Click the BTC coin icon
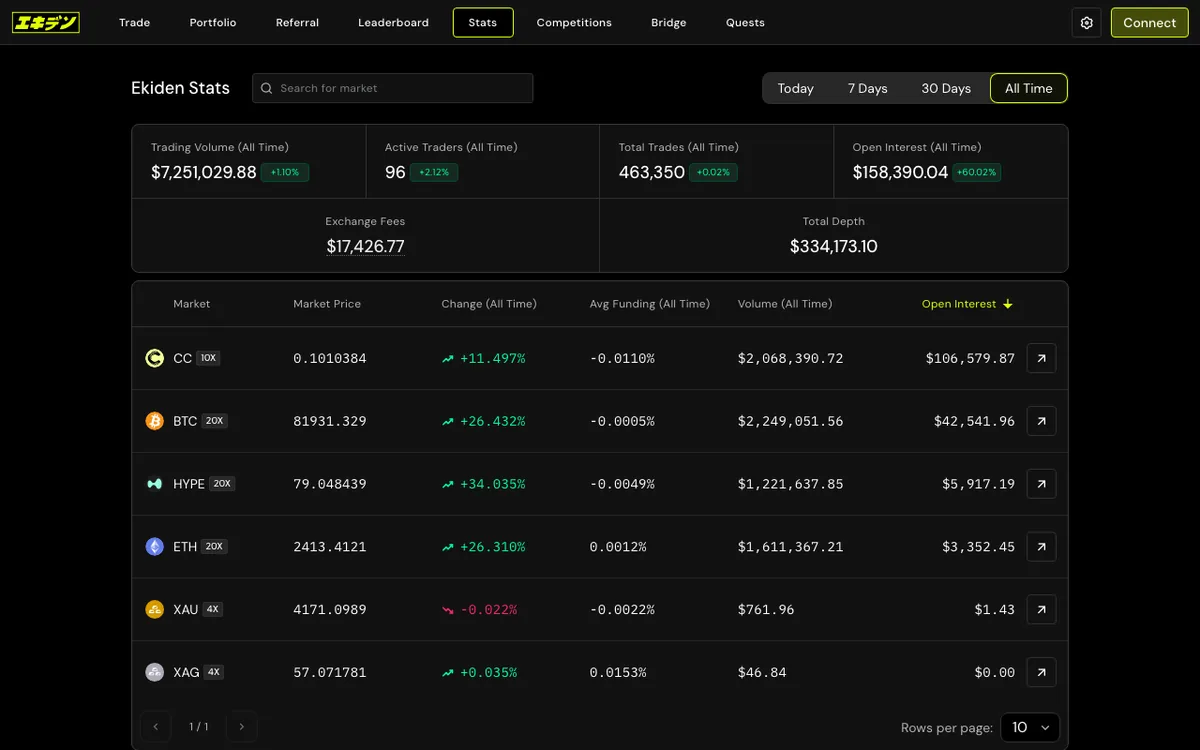Viewport: 1200px width, 750px height. pyautogui.click(x=154, y=421)
